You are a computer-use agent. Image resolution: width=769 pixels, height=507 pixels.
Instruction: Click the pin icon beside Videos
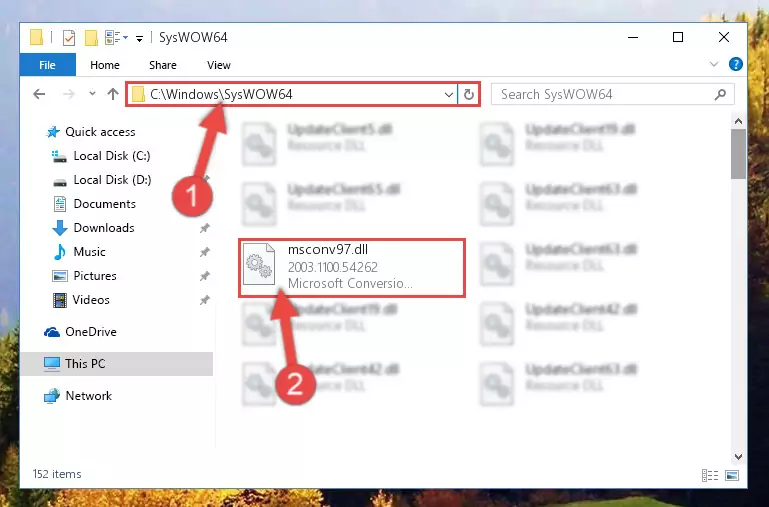click(205, 300)
